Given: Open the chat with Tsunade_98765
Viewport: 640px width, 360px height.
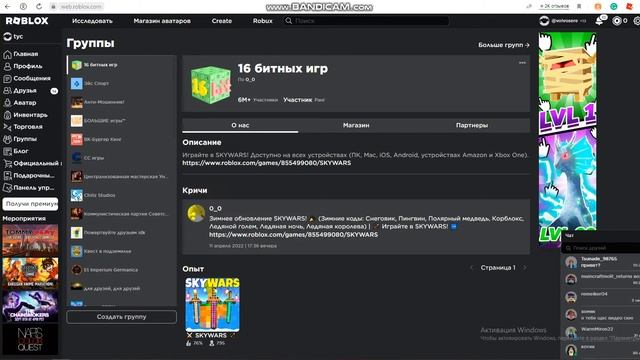Looking at the screenshot, I should pyautogui.click(x=601, y=262).
